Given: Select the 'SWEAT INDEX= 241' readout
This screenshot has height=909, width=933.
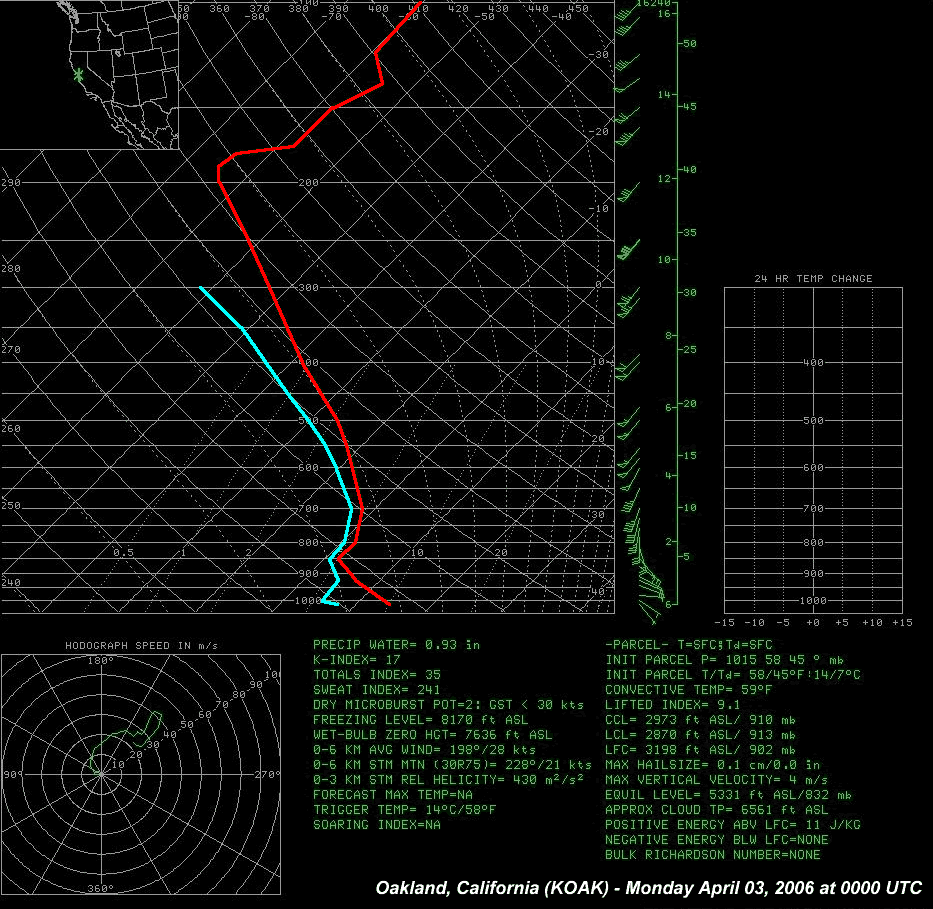Looking at the screenshot, I should tap(377, 689).
